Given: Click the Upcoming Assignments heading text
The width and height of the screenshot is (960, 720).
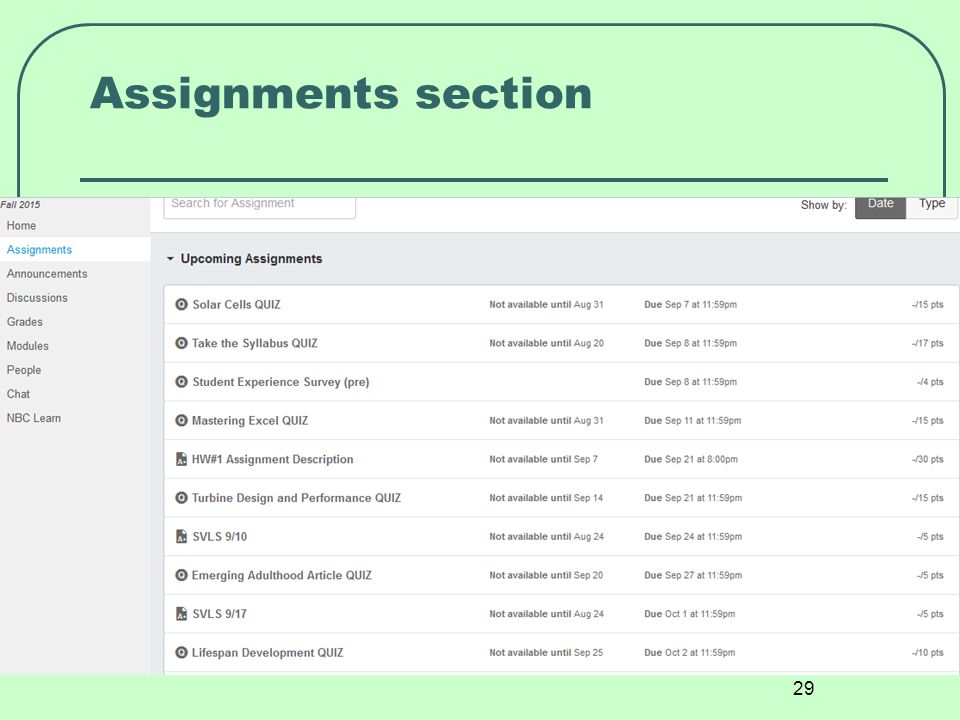Looking at the screenshot, I should [252, 258].
